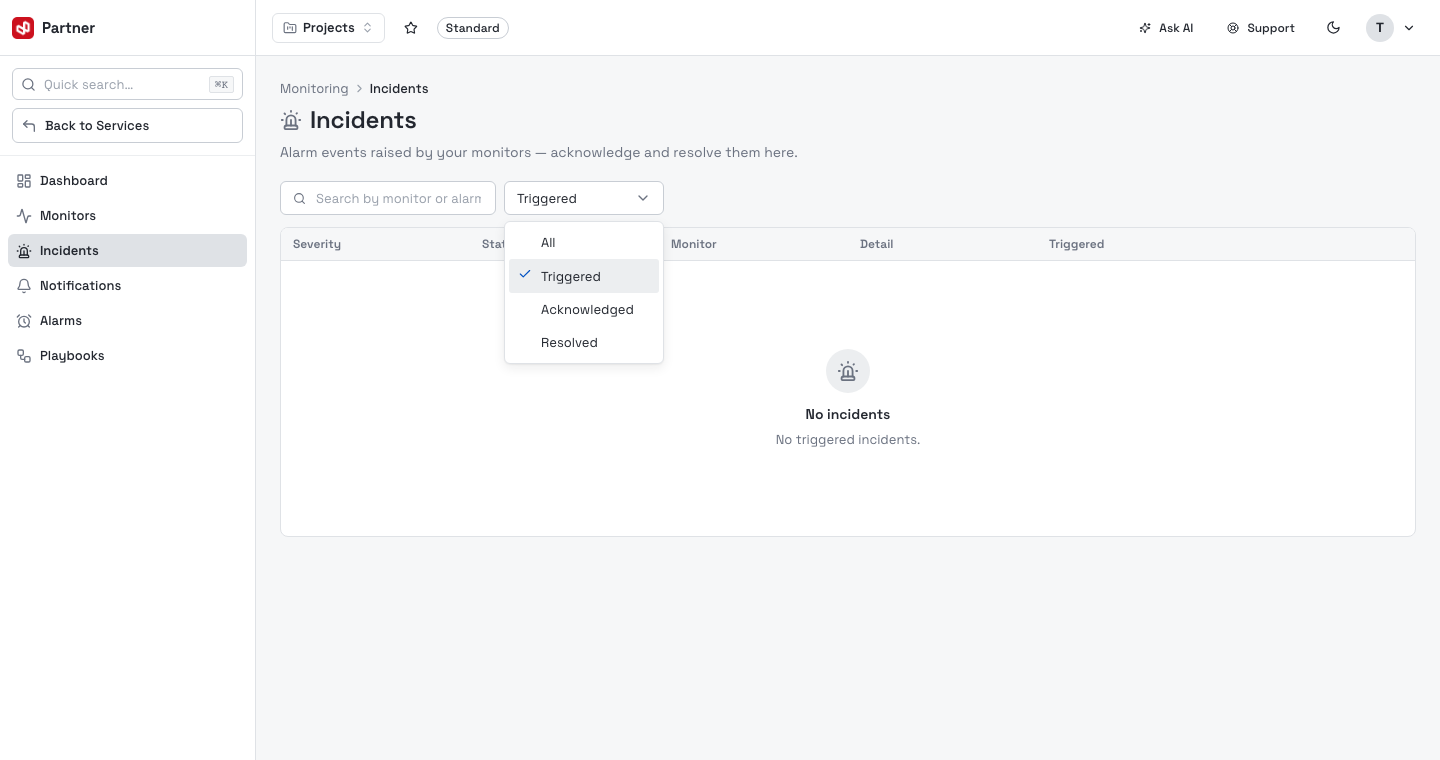Click the user avatar T

click(1380, 28)
